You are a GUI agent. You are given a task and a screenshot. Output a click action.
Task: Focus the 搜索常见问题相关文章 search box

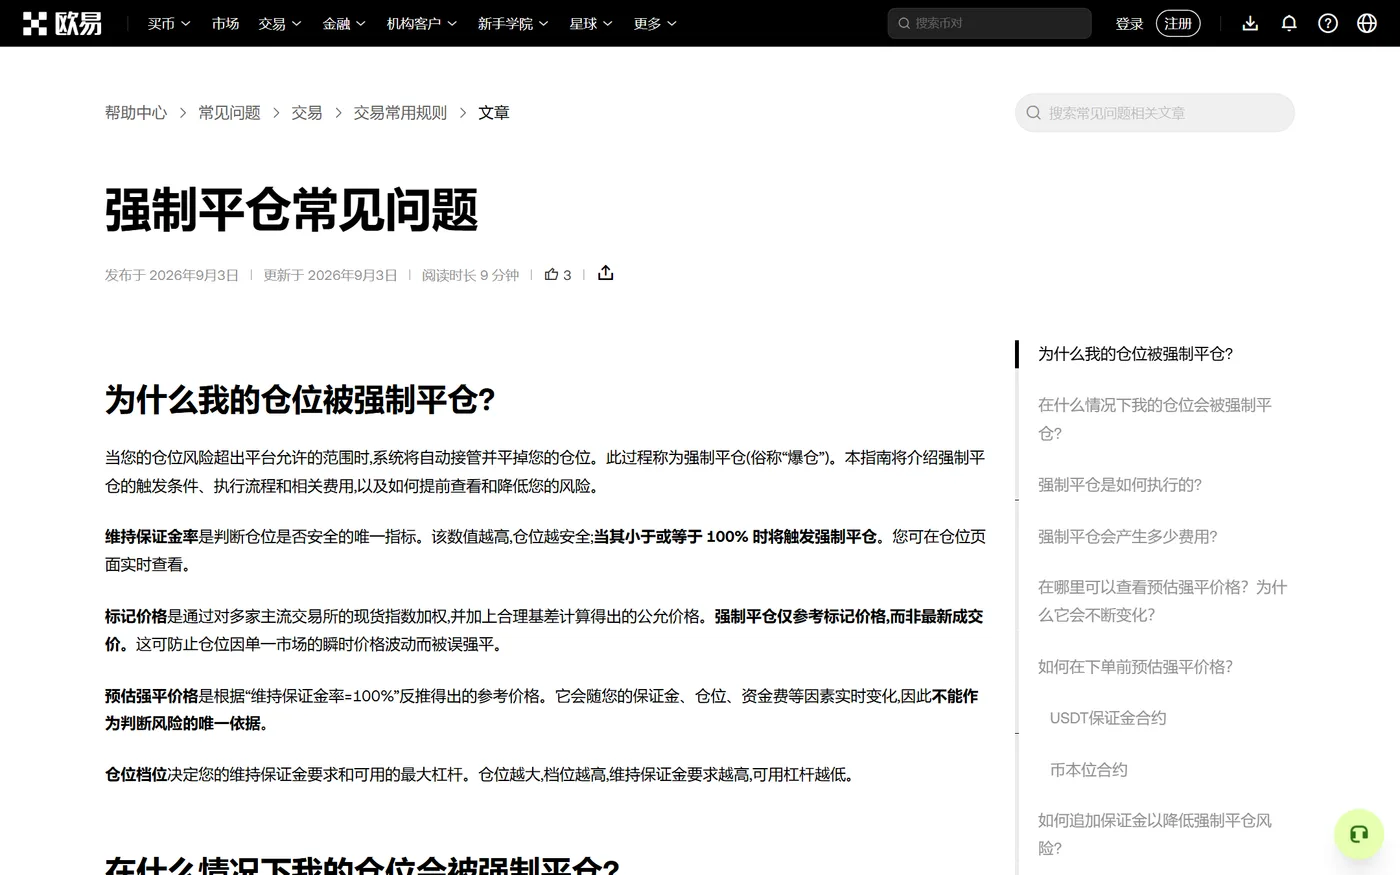click(x=1154, y=113)
